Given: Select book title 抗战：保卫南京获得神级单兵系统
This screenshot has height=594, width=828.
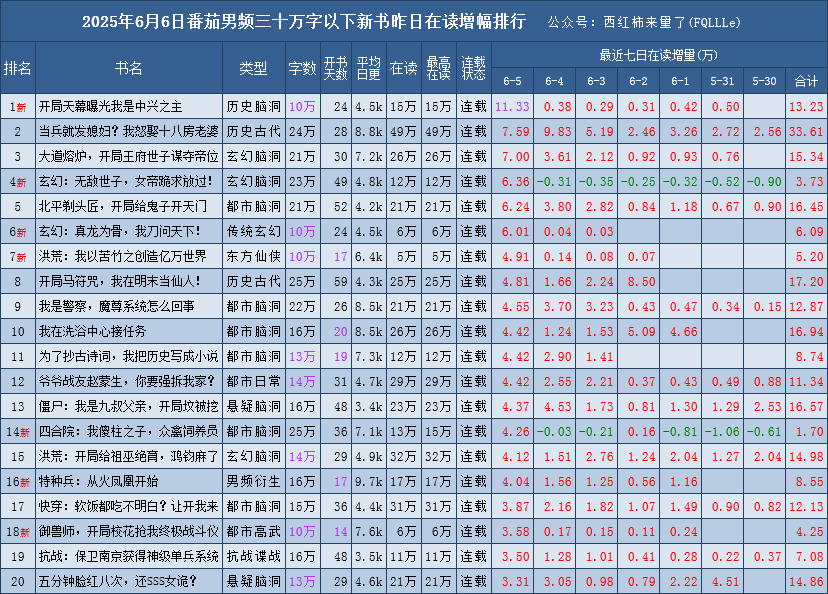Looking at the screenshot, I should 128,557.
